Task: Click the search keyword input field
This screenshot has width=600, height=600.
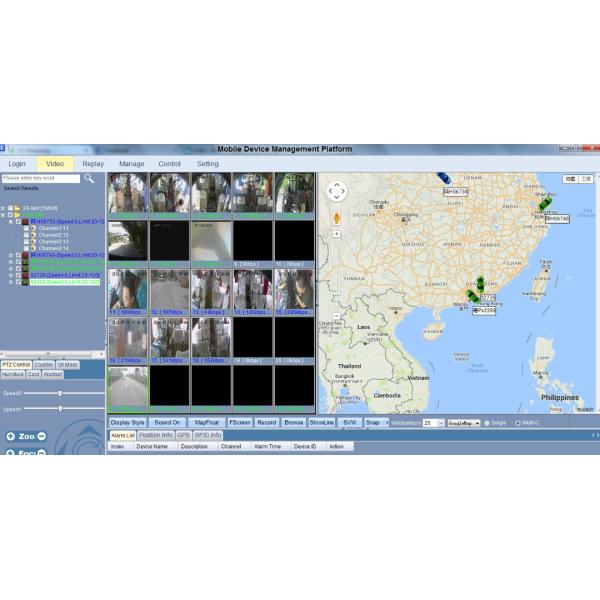Action: pyautogui.click(x=40, y=178)
